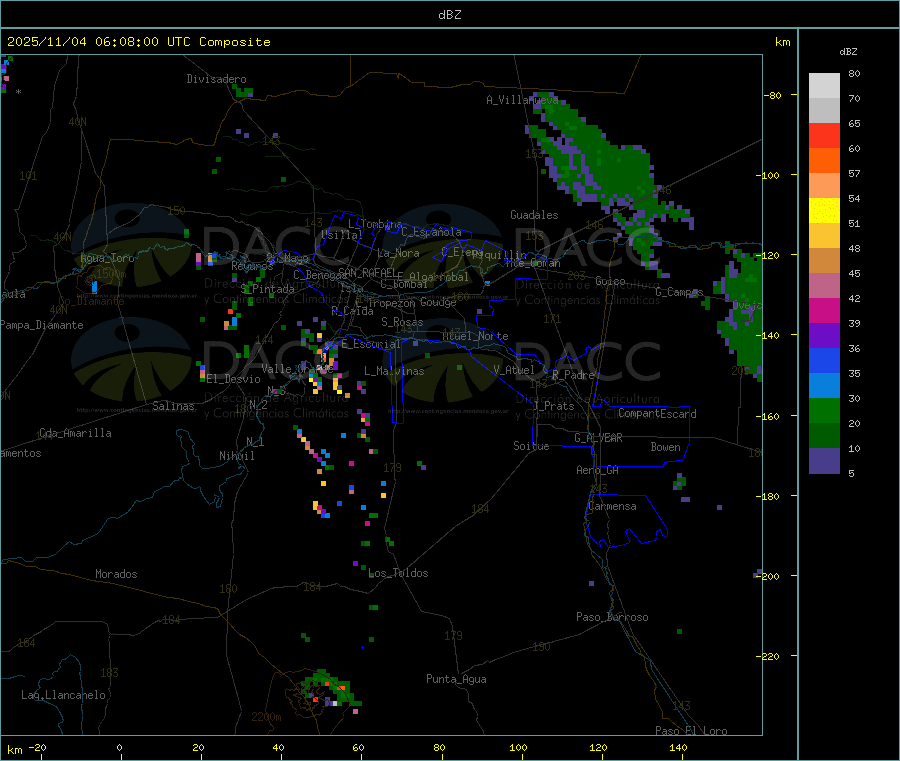900x761 pixels.
Task: Select the Carmensa place label
Action: pos(612,506)
